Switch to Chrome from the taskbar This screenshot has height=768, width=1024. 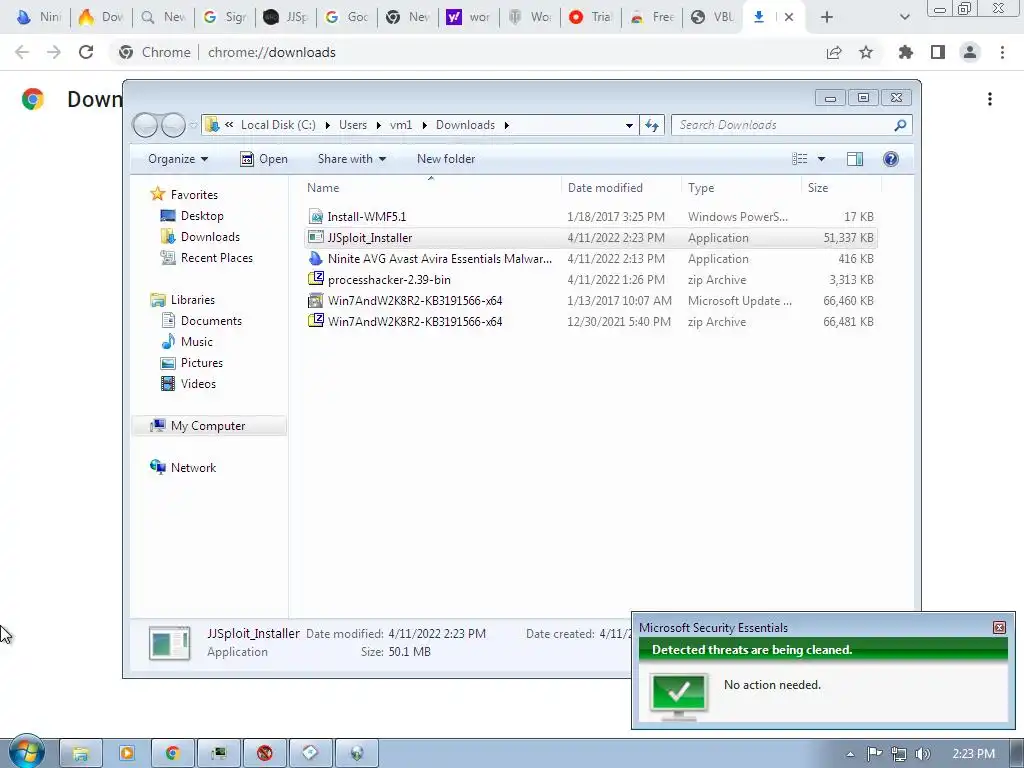[x=172, y=753]
